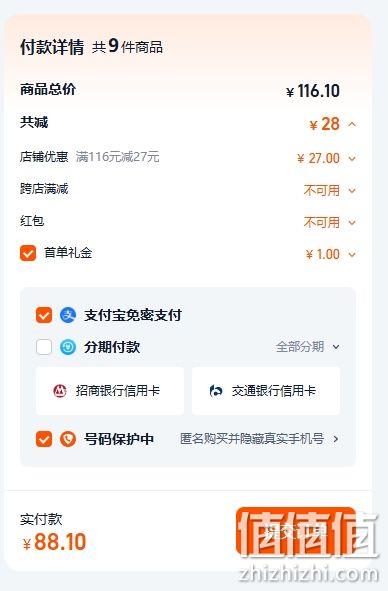This screenshot has width=388, height=591.
Task: Open the number protection arrow
Action: 336,439
